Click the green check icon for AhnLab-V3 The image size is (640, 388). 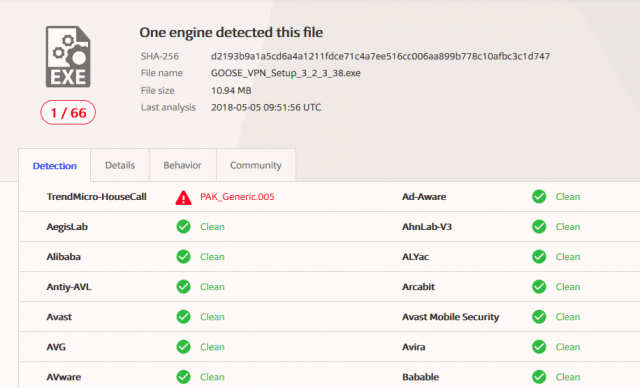[x=539, y=226]
